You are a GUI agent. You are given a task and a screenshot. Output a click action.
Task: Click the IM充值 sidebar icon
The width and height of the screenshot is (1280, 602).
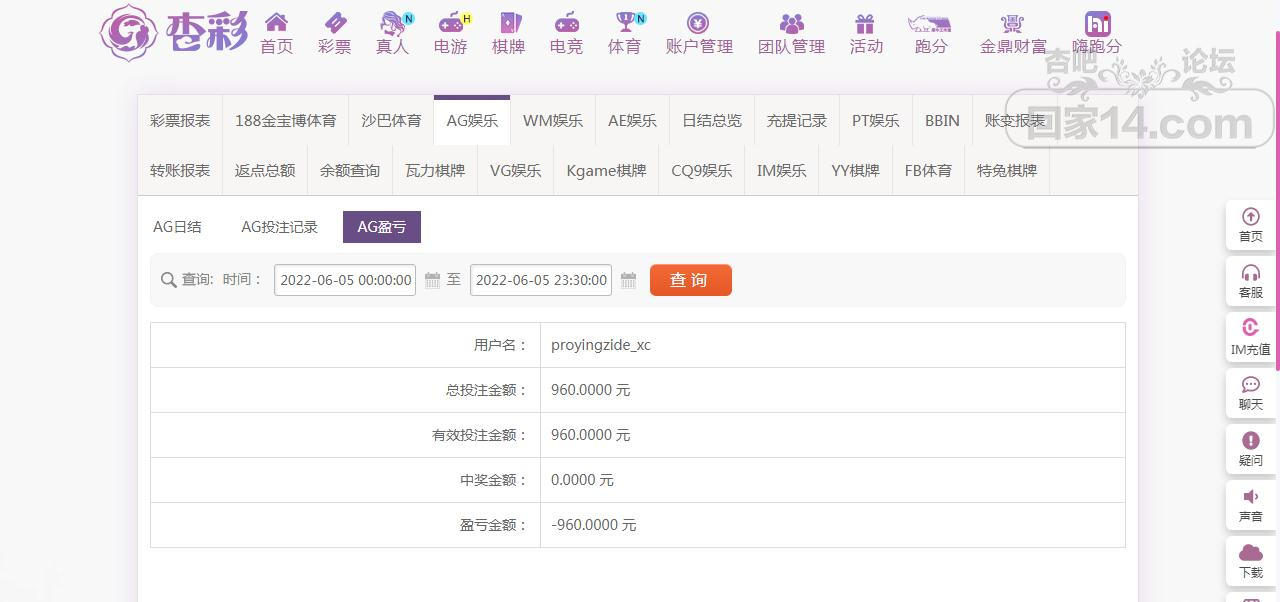tap(1250, 329)
